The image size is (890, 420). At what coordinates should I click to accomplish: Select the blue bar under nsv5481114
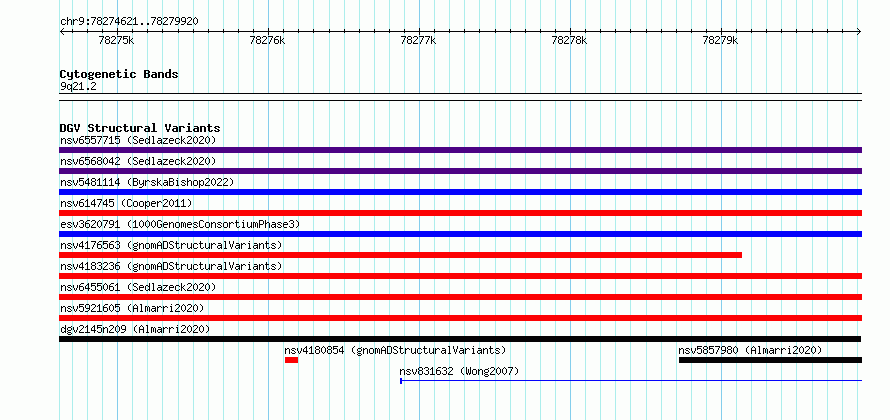click(x=460, y=192)
